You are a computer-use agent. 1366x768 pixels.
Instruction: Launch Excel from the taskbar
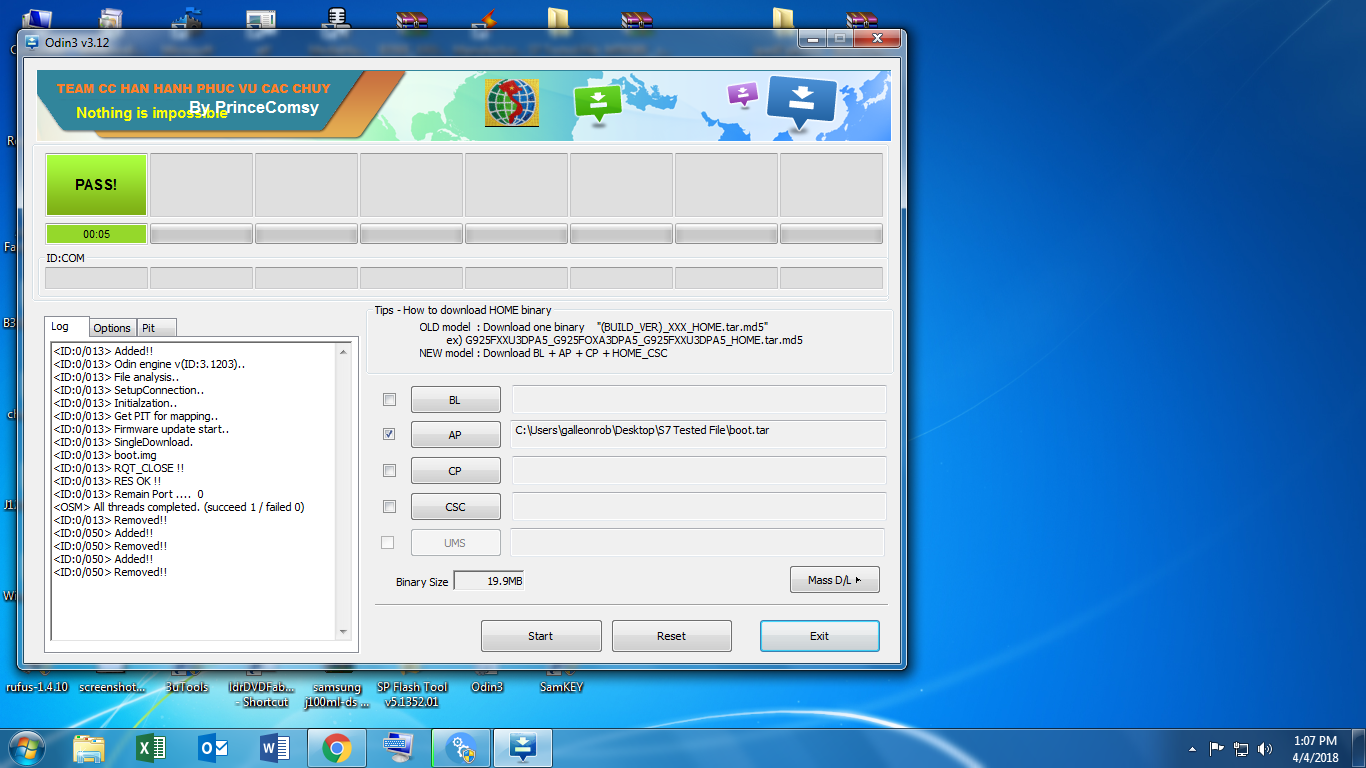click(151, 747)
